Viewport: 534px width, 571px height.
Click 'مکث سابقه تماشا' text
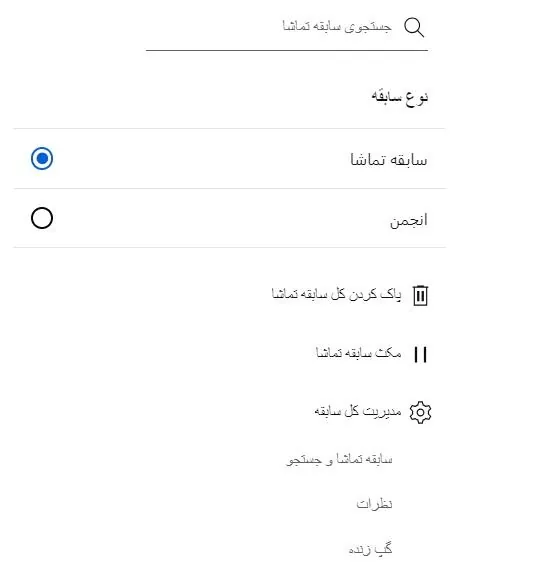(358, 353)
